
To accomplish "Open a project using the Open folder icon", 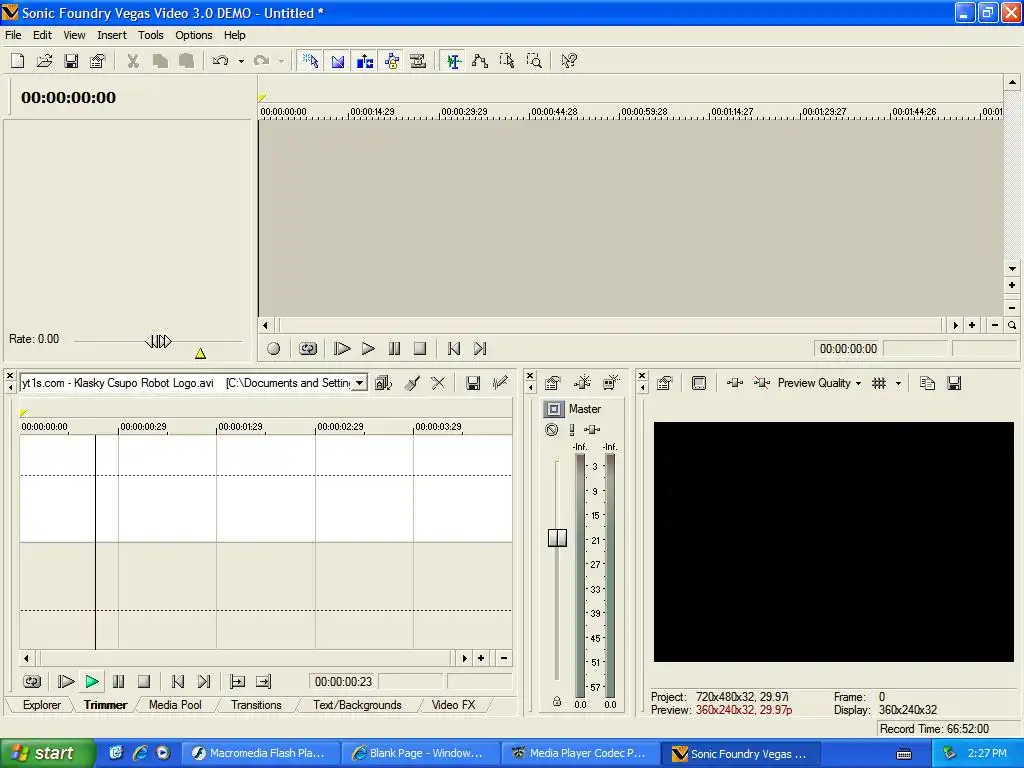I will (44, 61).
